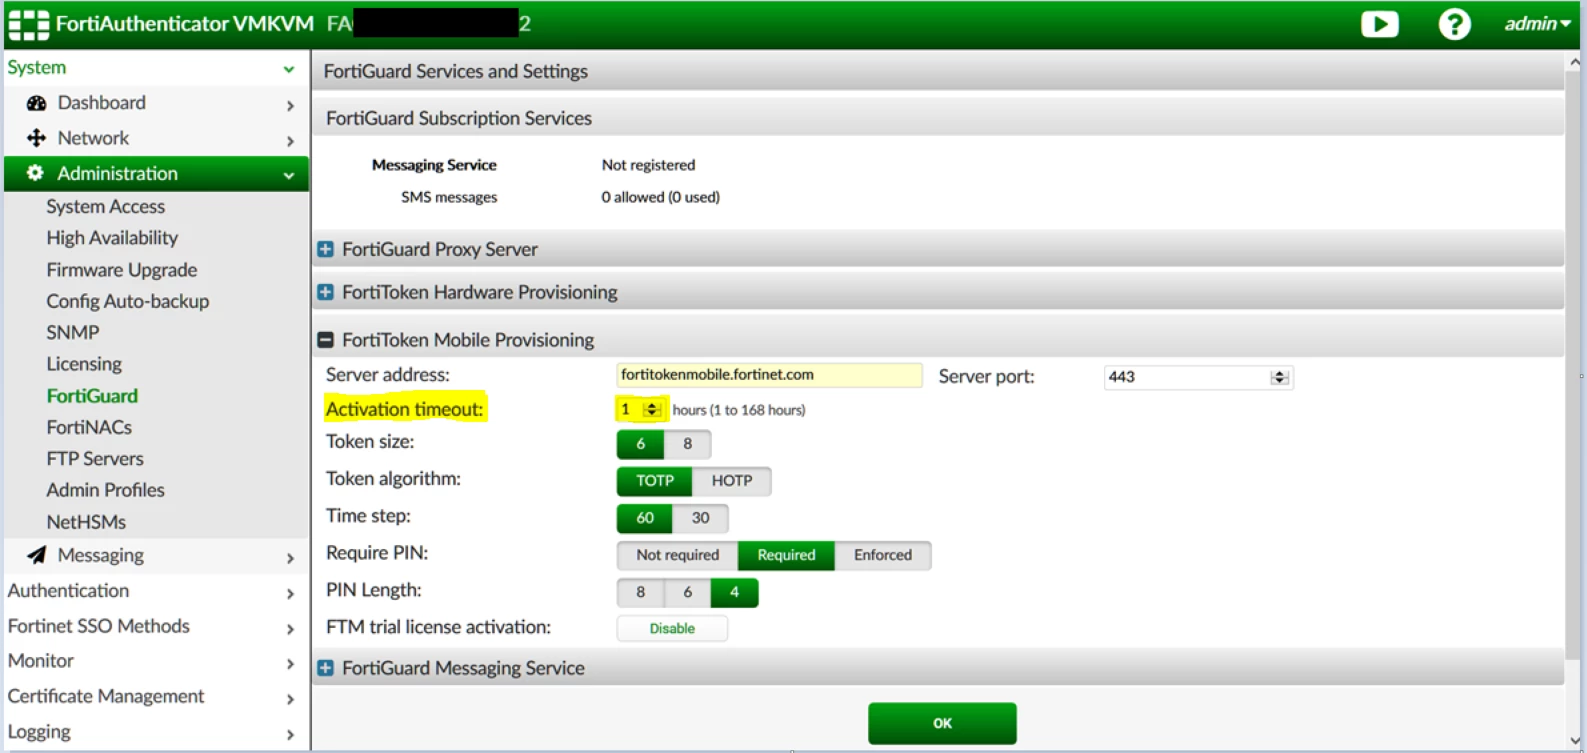This screenshot has height=753, width=1587.
Task: Click the FortiAuthenticator logo icon
Action: 28,24
